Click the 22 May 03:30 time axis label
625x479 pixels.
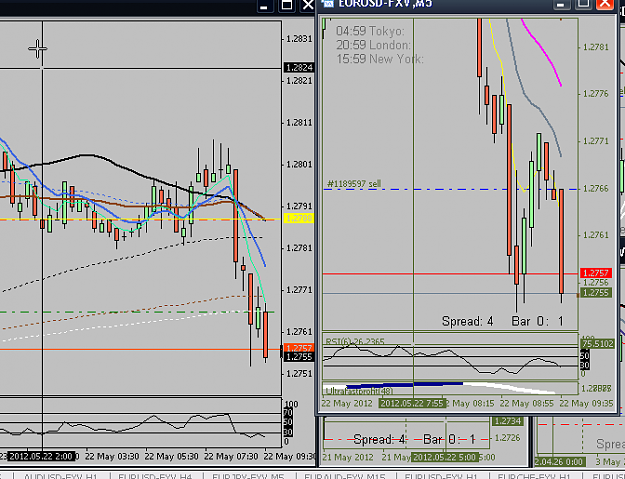112,456
